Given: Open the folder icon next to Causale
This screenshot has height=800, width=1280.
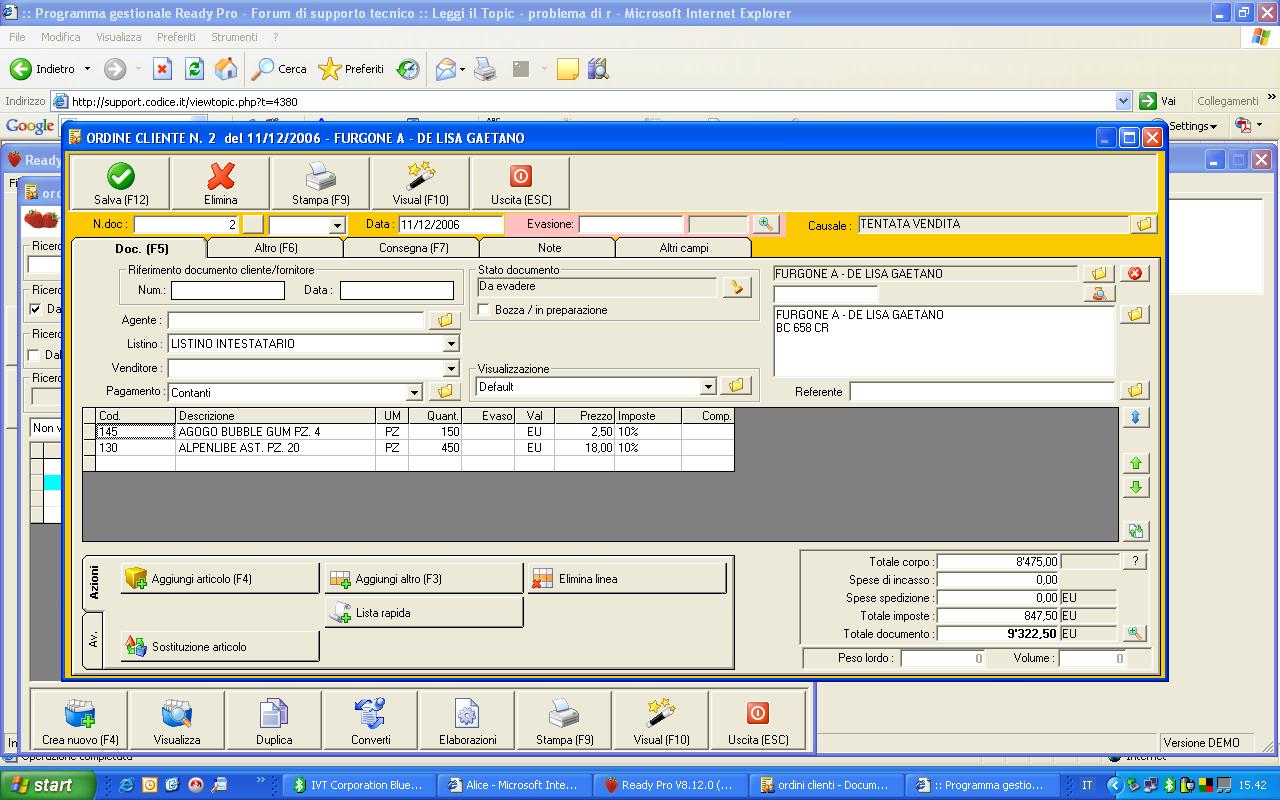Looking at the screenshot, I should tap(1144, 225).
